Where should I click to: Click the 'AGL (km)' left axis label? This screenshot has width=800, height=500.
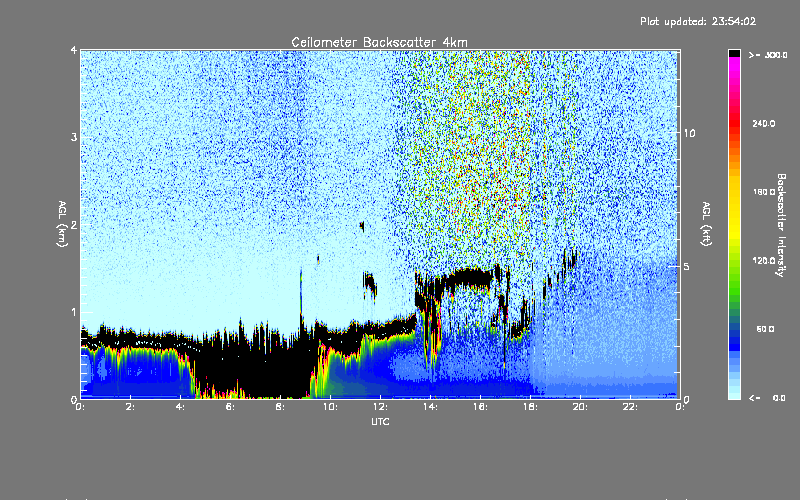coord(62,223)
